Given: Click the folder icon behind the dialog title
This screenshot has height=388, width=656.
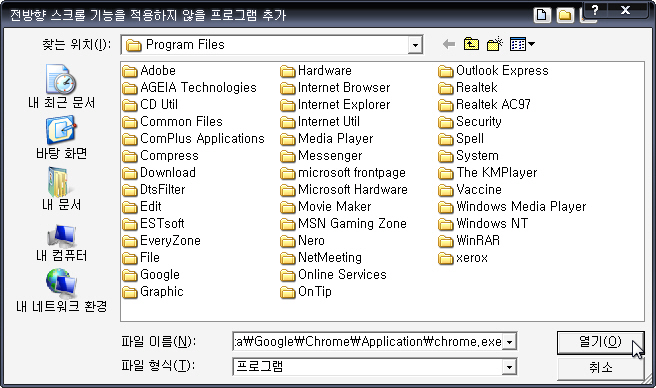Looking at the screenshot, I should click(565, 15).
